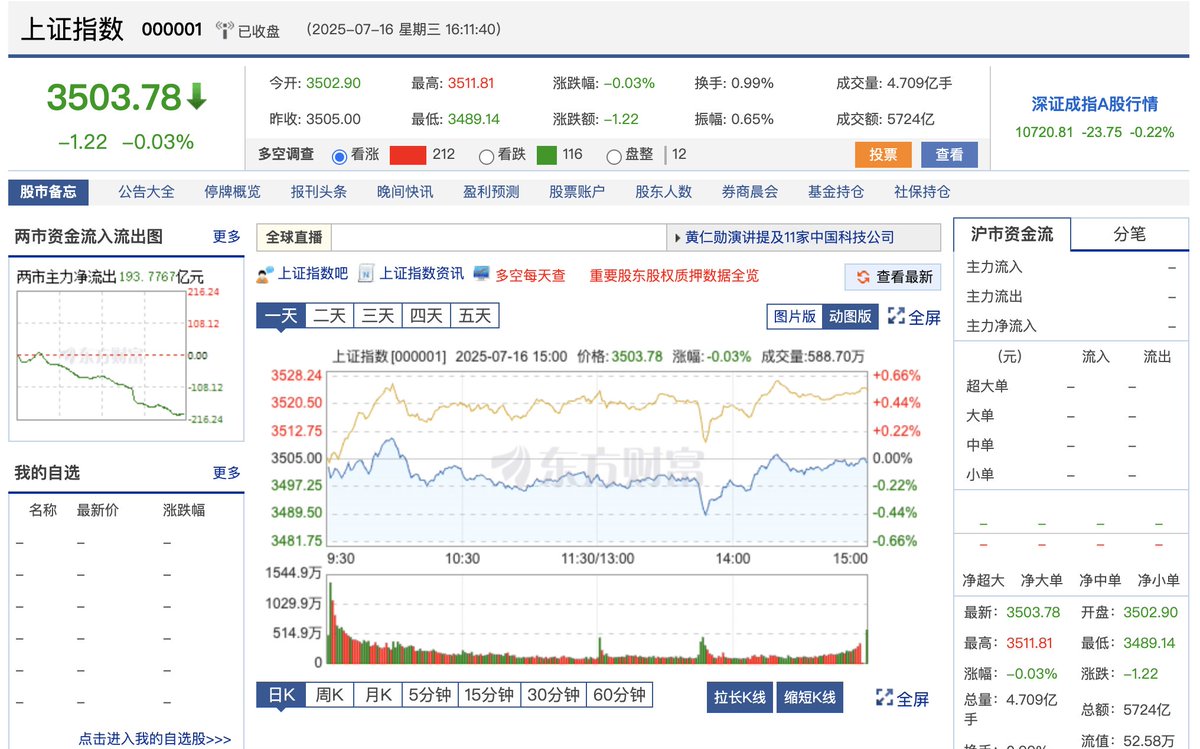Click 更多 beside 我的自选
This screenshot has width=1200, height=749.
coord(227,473)
